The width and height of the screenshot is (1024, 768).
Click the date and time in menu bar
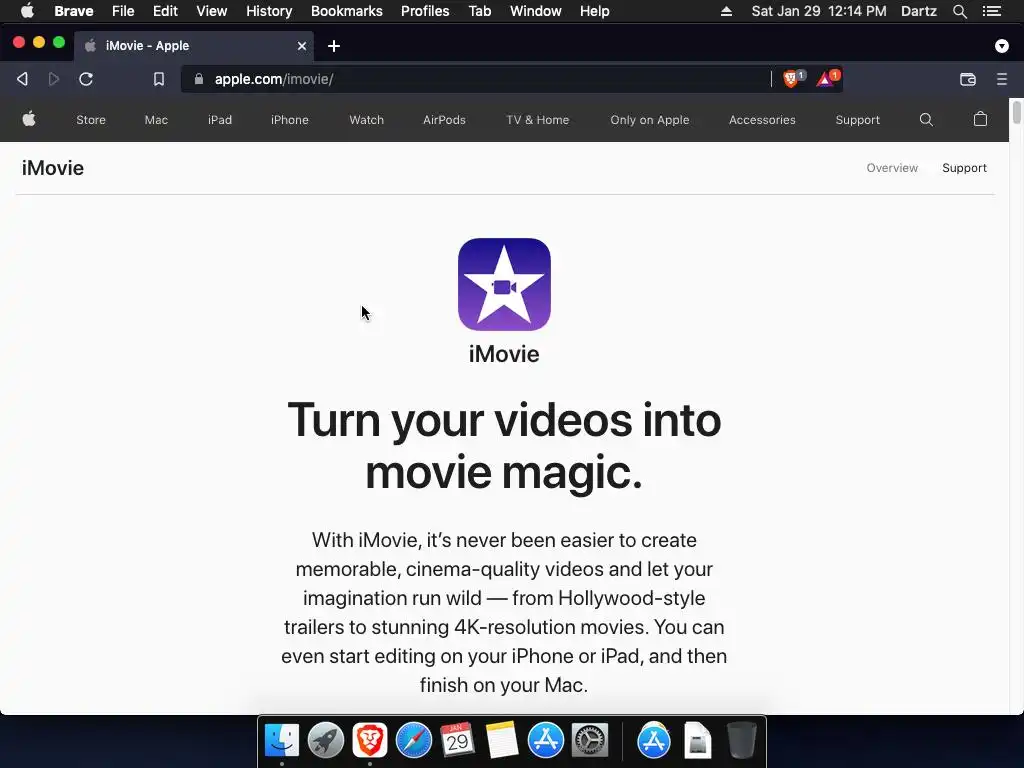[x=819, y=11]
